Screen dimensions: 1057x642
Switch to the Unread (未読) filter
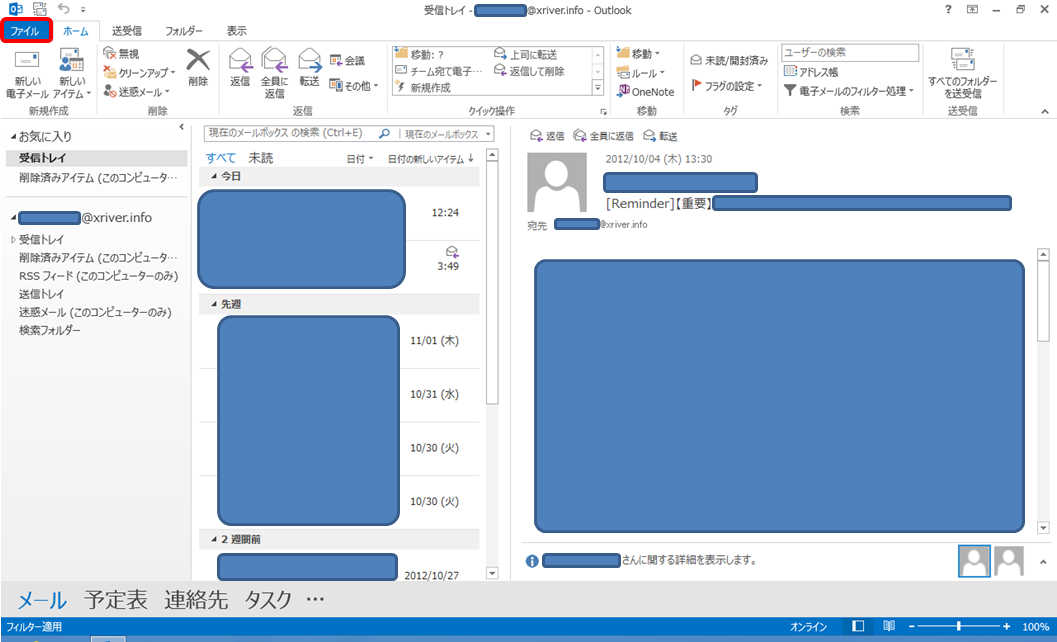tap(260, 158)
